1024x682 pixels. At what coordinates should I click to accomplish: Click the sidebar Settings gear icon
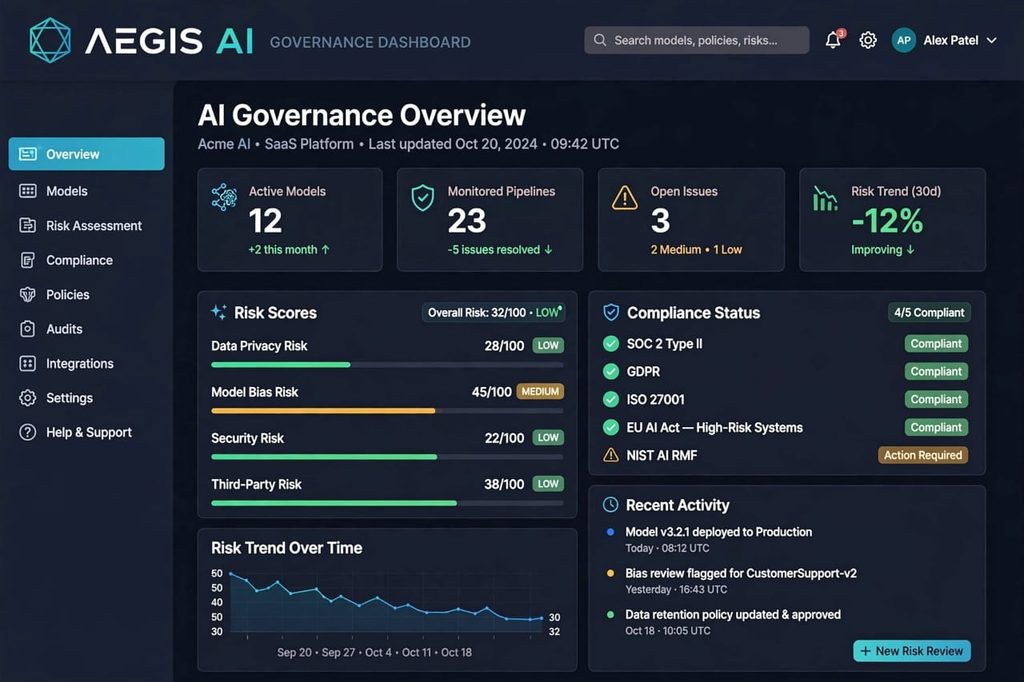coord(27,398)
